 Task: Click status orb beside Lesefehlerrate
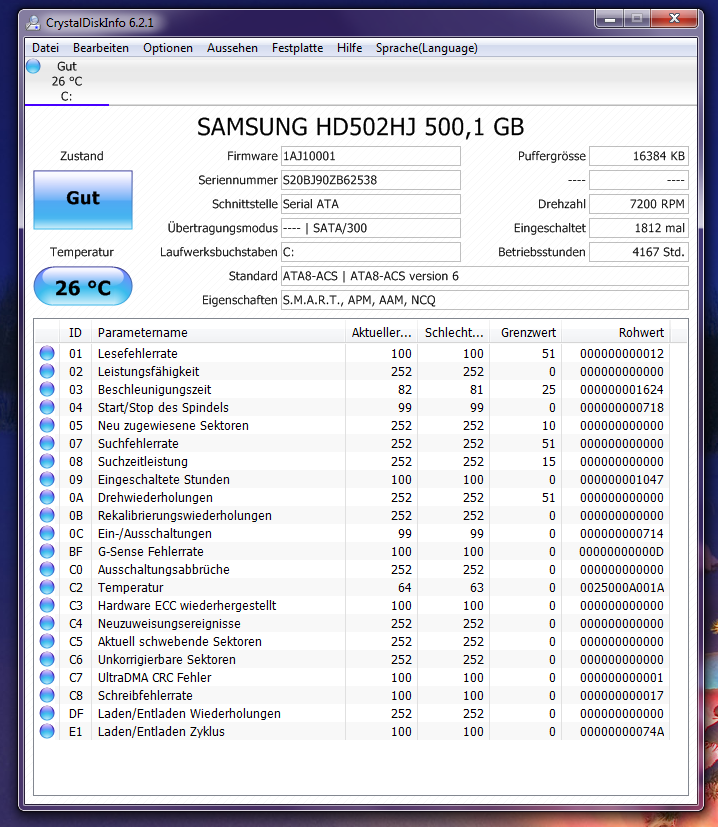tap(47, 353)
